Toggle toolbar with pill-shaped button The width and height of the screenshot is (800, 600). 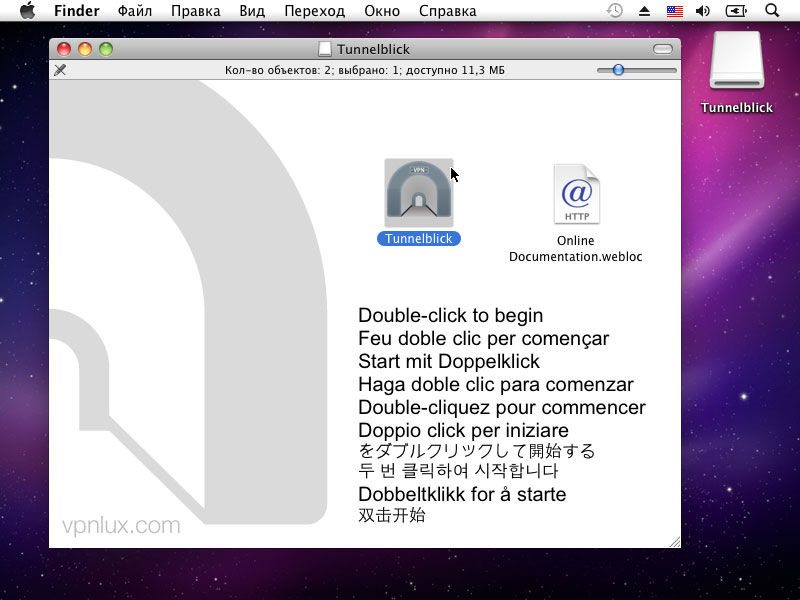point(663,49)
